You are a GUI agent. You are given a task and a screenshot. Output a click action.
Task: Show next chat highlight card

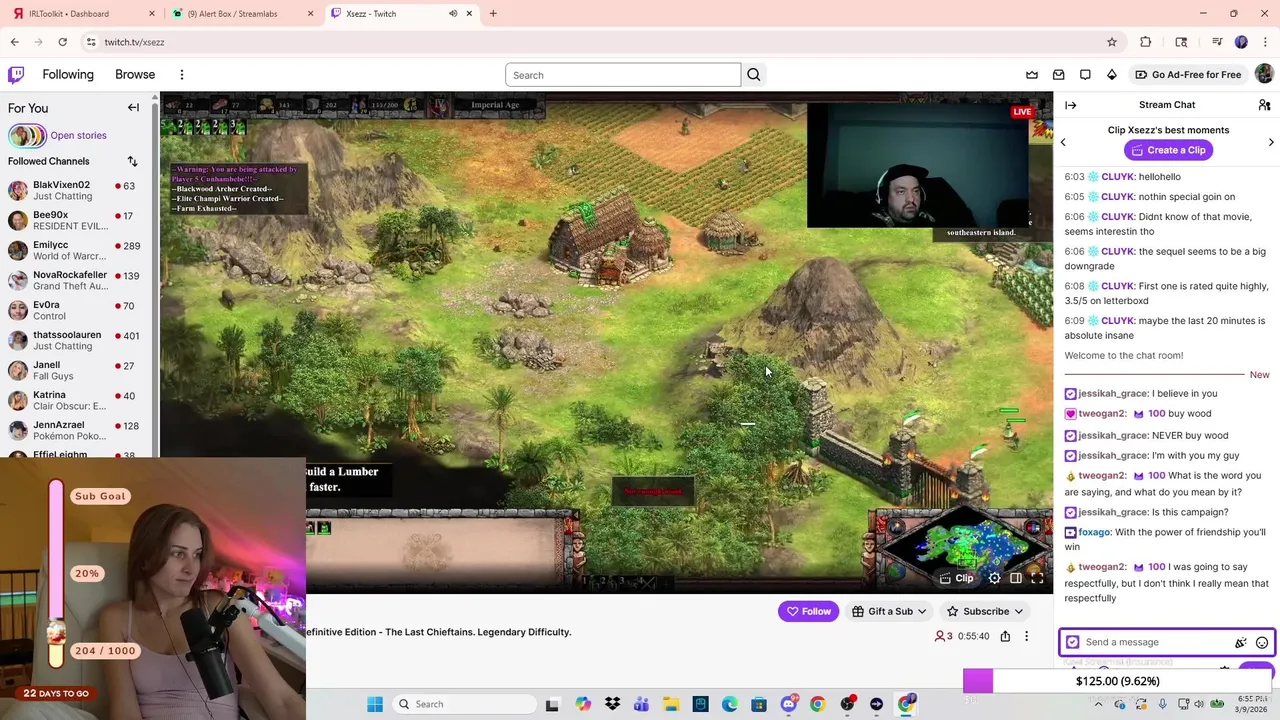[x=1271, y=142]
